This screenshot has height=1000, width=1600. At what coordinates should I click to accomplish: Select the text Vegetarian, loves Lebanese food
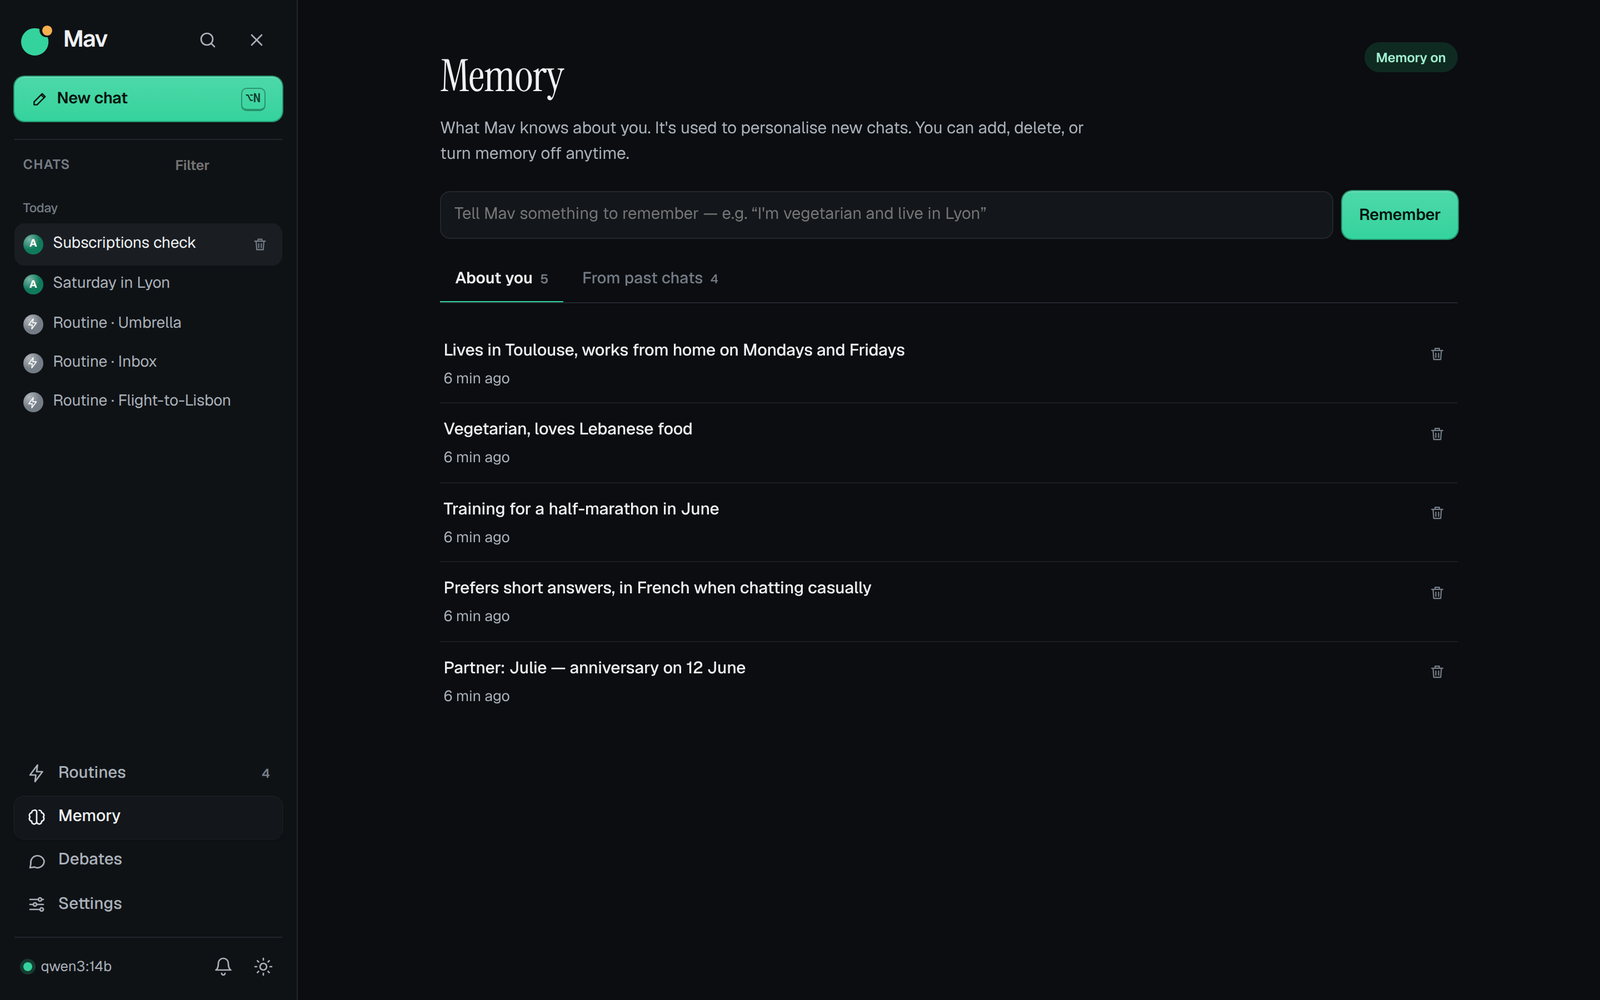(x=568, y=429)
